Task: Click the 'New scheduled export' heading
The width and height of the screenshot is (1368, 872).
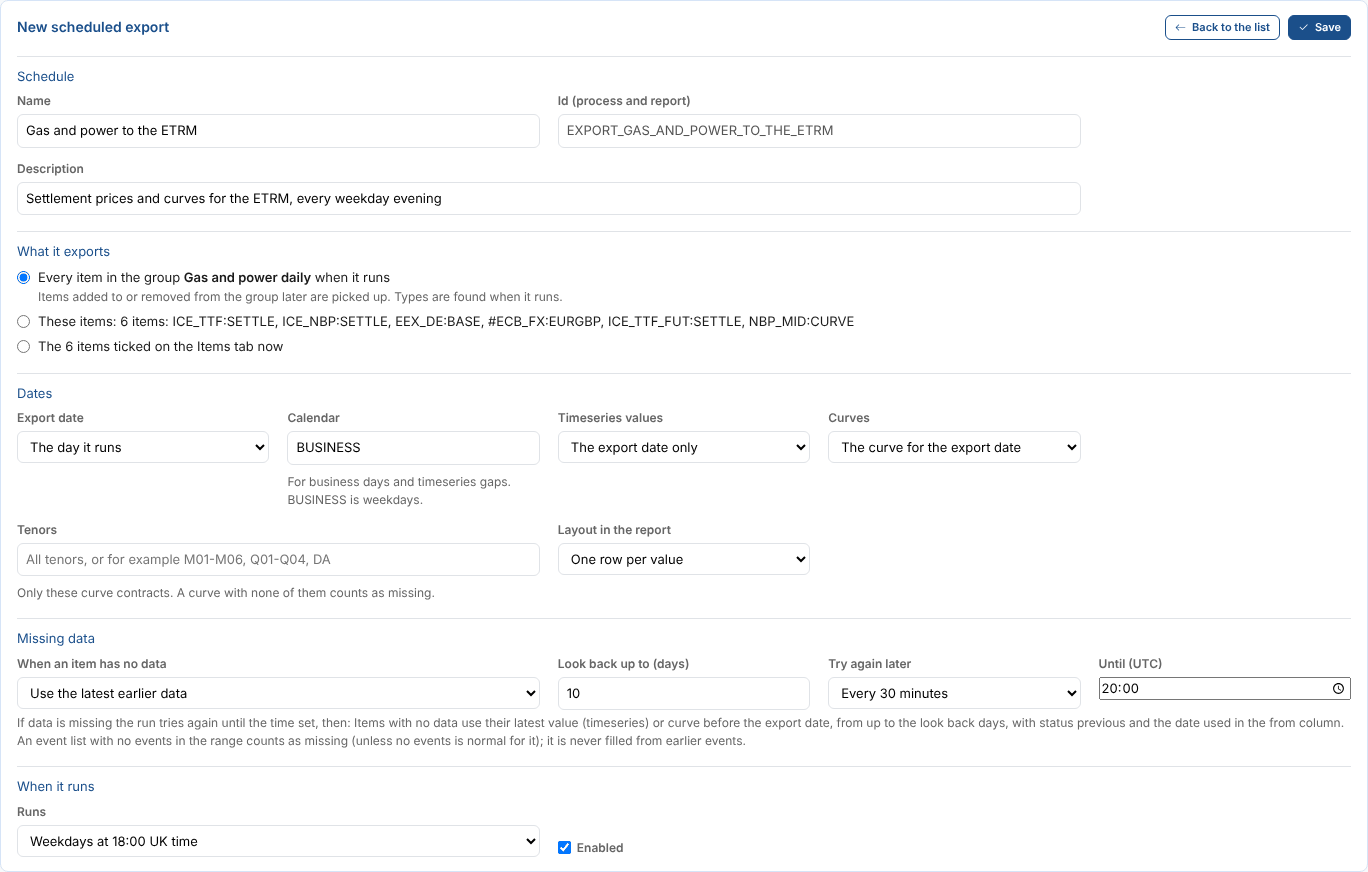Action: (93, 27)
